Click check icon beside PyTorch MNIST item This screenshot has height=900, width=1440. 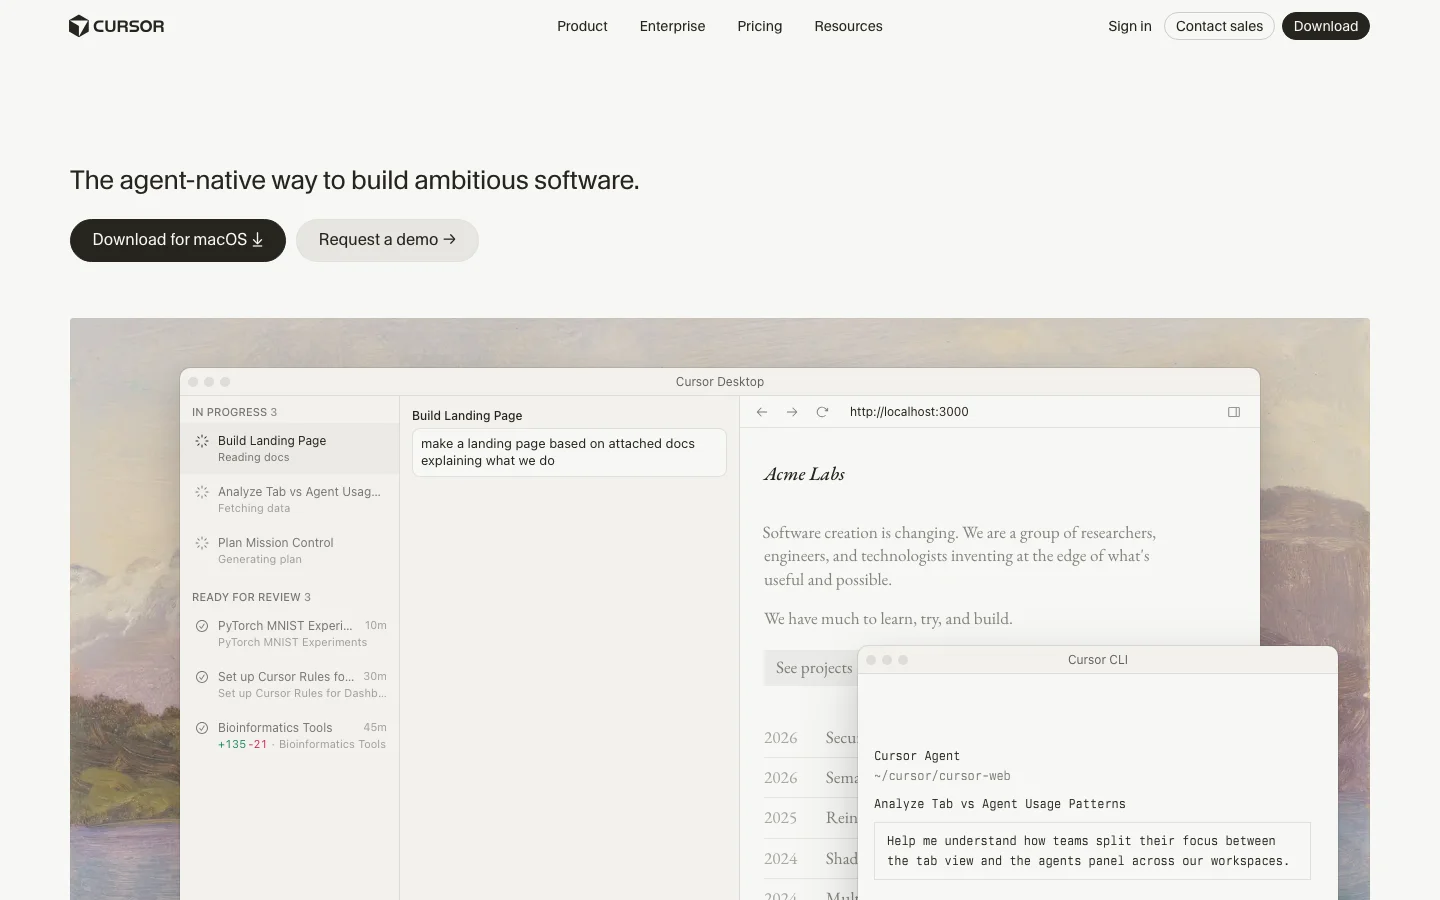pyautogui.click(x=202, y=626)
